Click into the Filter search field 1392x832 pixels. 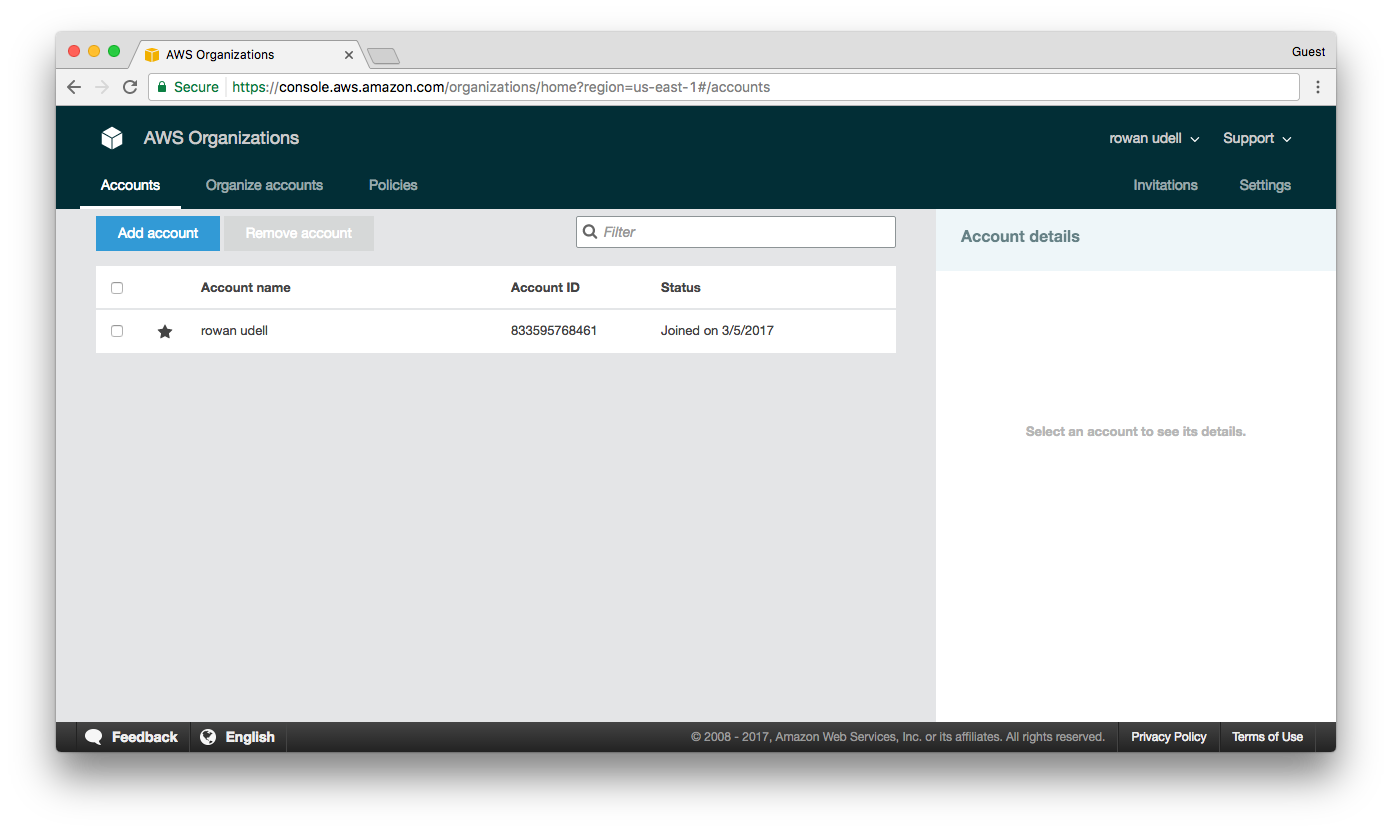coord(736,232)
